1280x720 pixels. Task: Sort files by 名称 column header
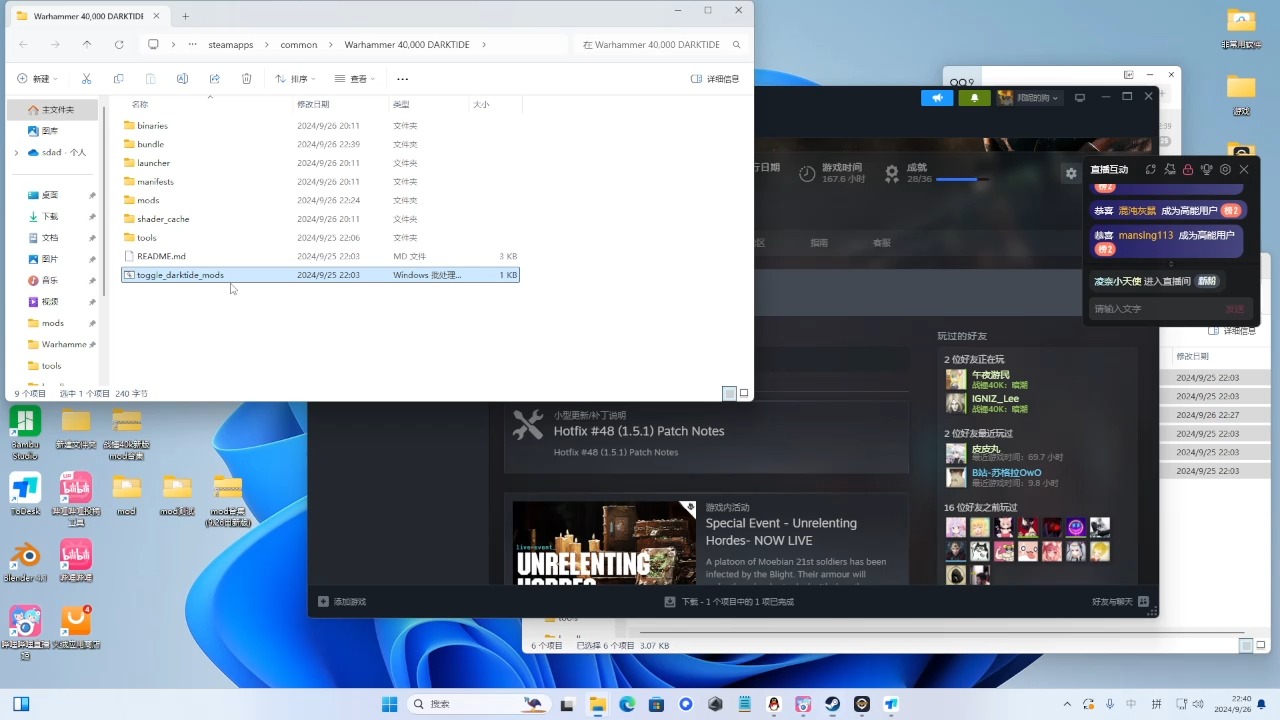[139, 104]
